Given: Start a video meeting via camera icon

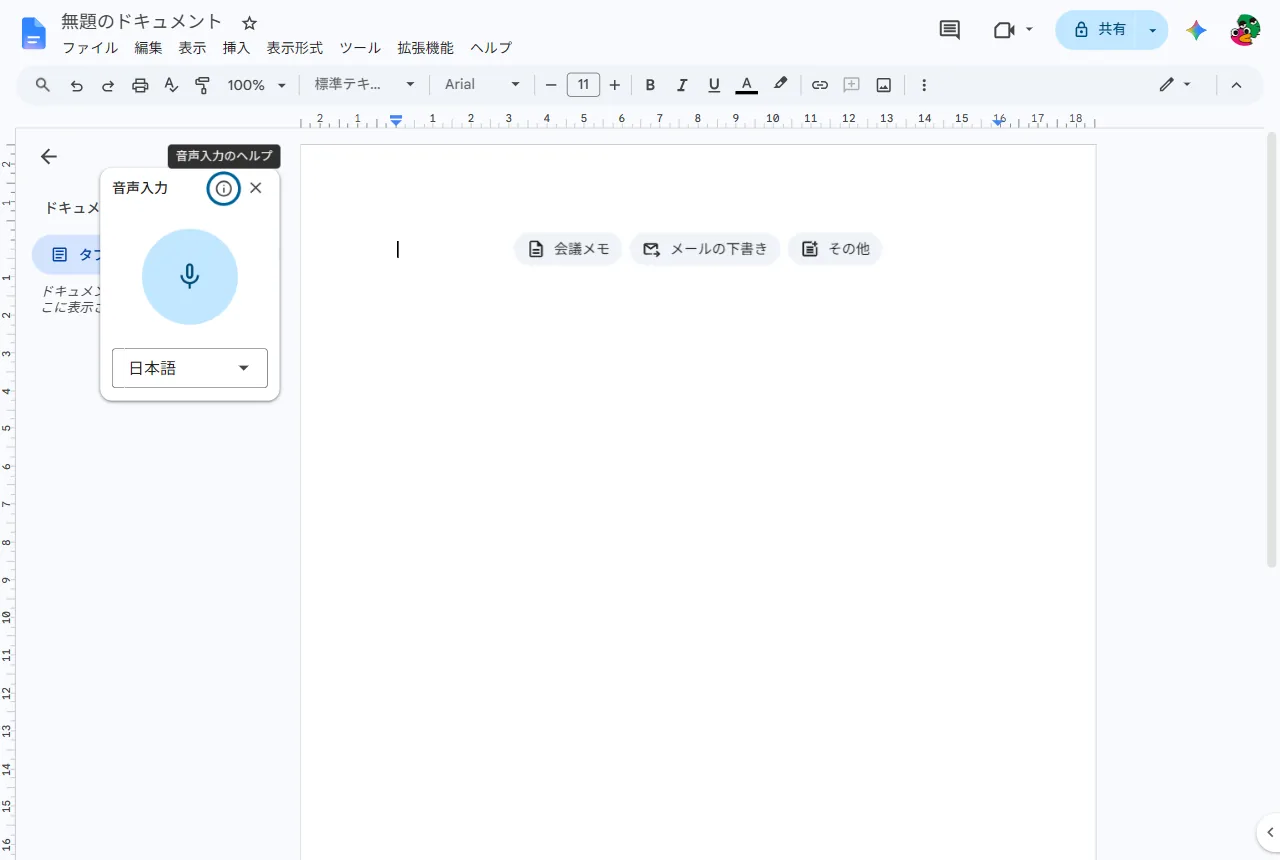Looking at the screenshot, I should point(1004,30).
